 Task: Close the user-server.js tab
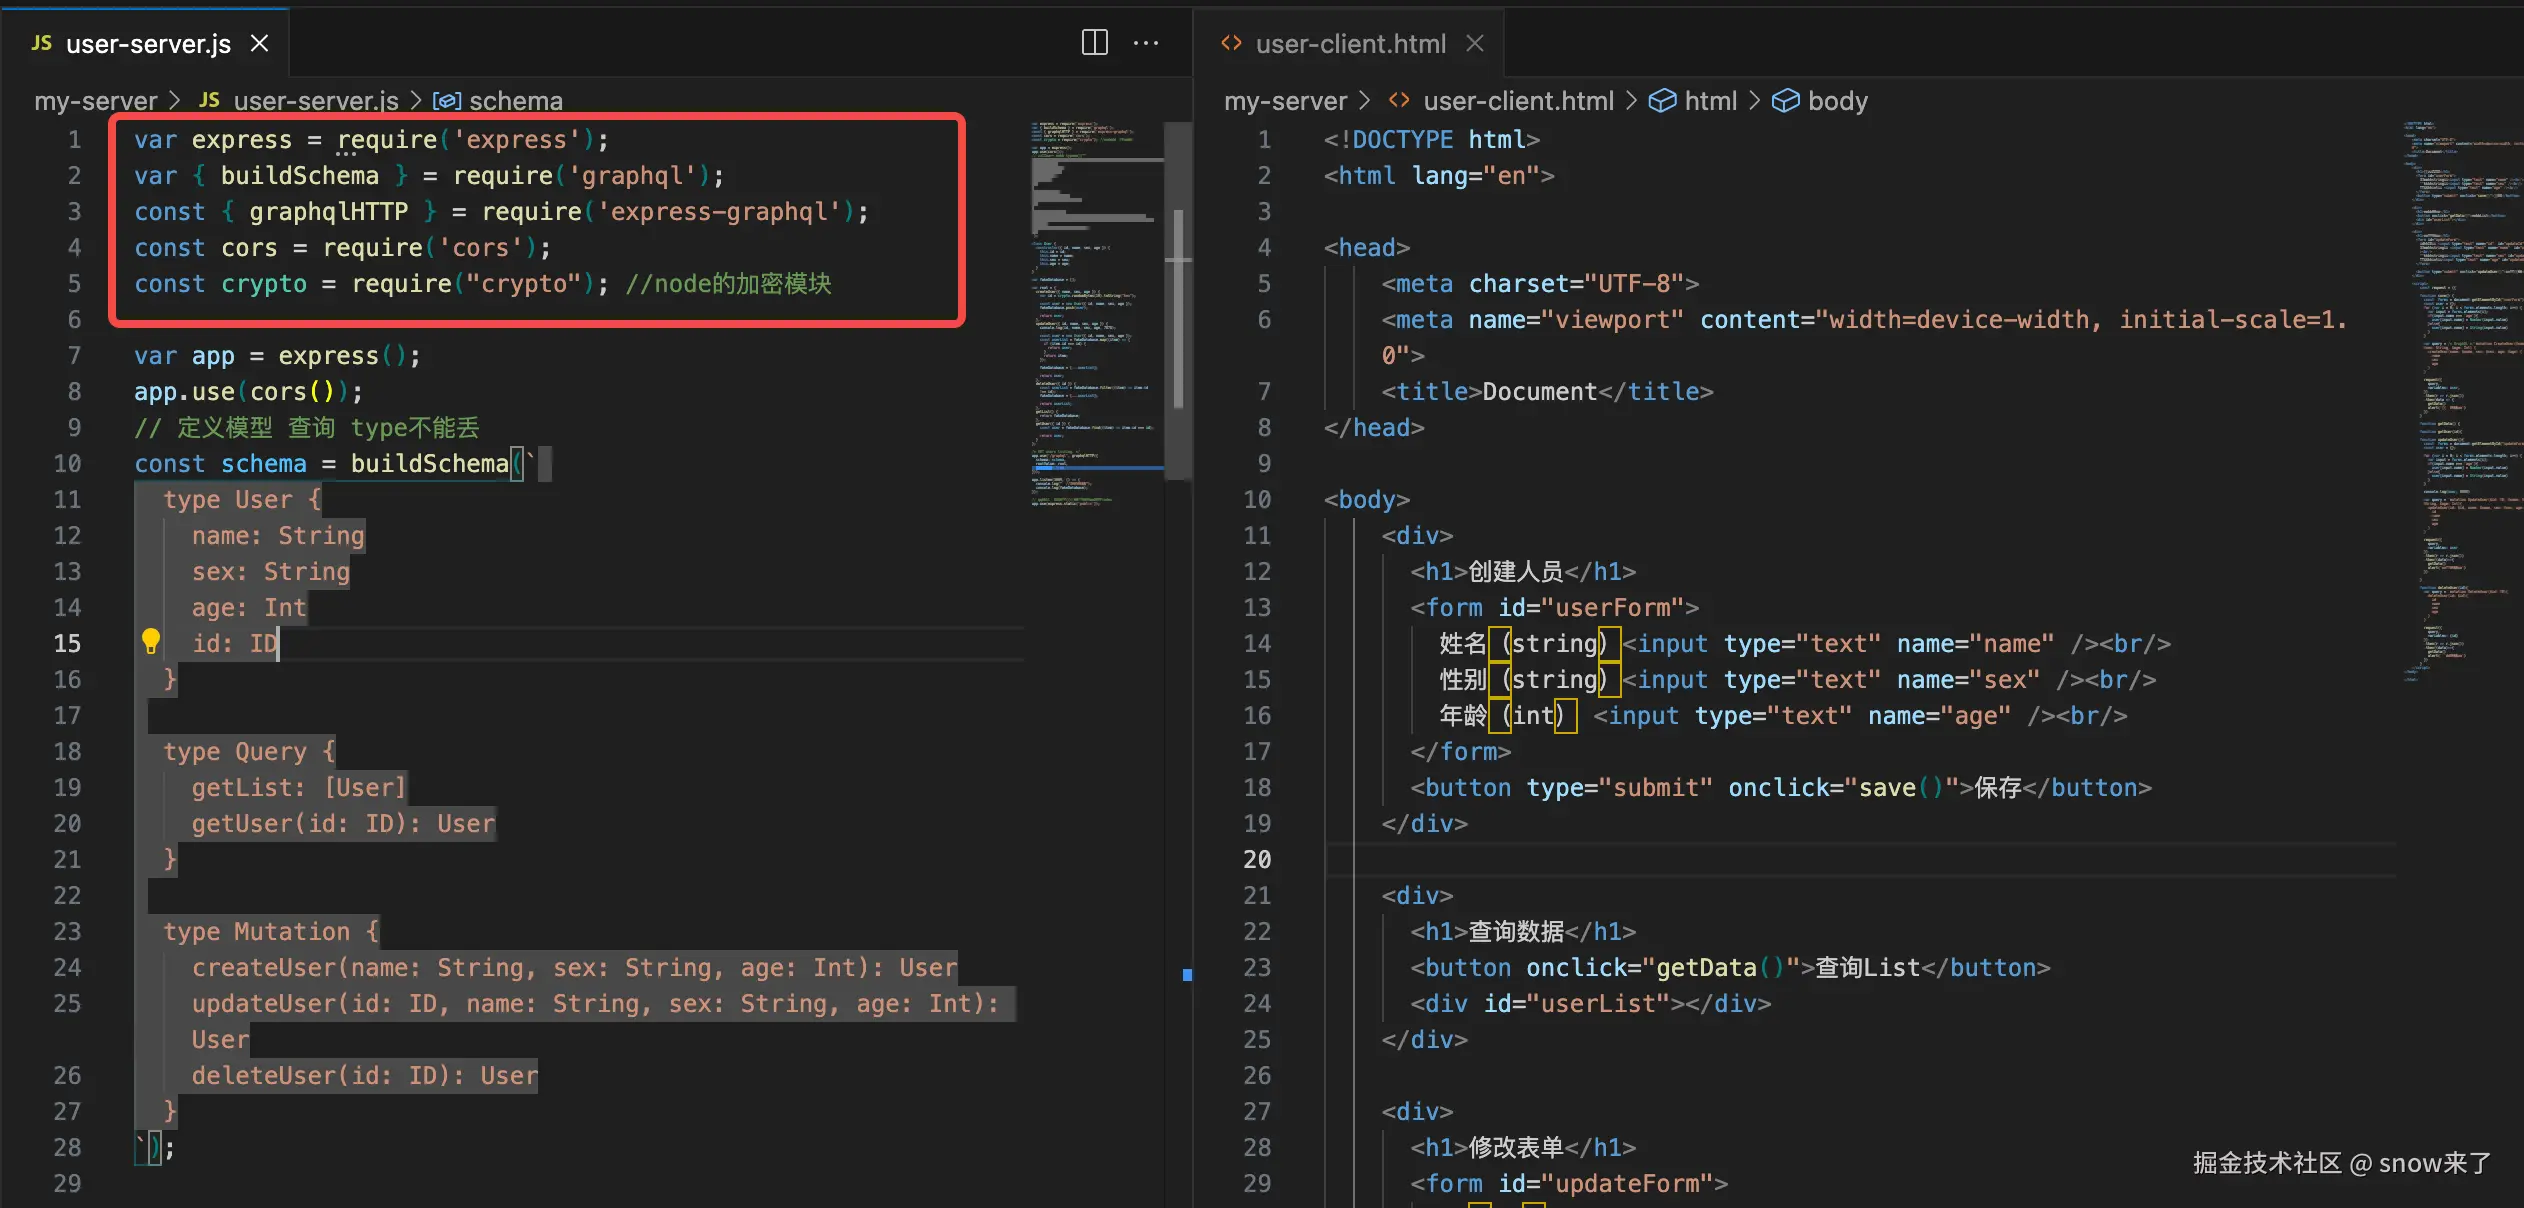tap(260, 43)
